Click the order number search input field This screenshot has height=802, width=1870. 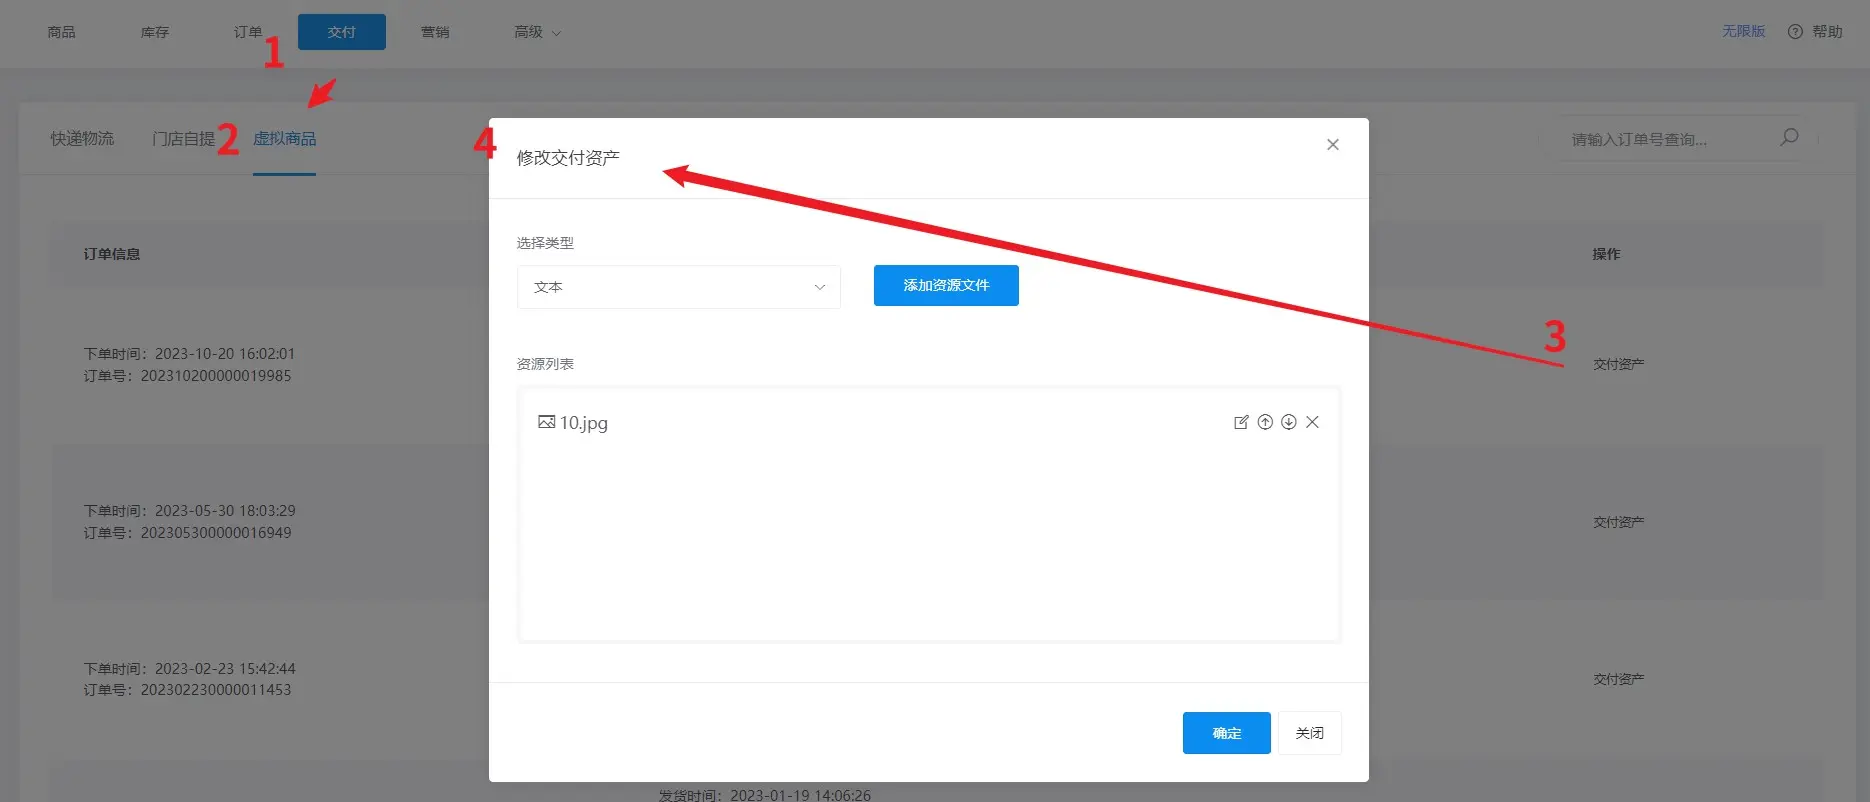tap(1665, 139)
